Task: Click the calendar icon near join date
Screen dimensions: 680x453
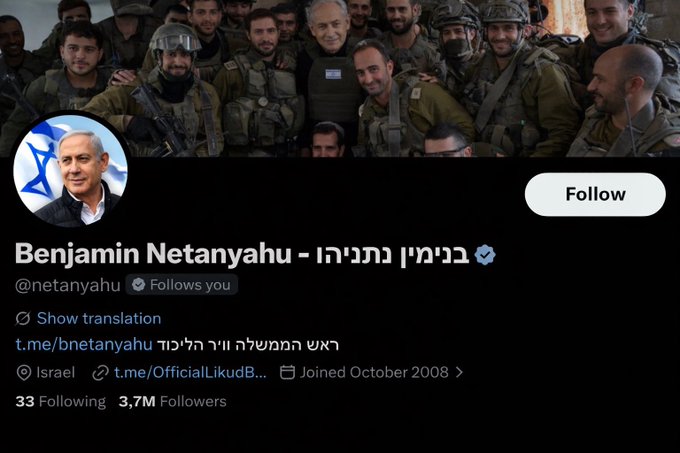Action: point(287,372)
